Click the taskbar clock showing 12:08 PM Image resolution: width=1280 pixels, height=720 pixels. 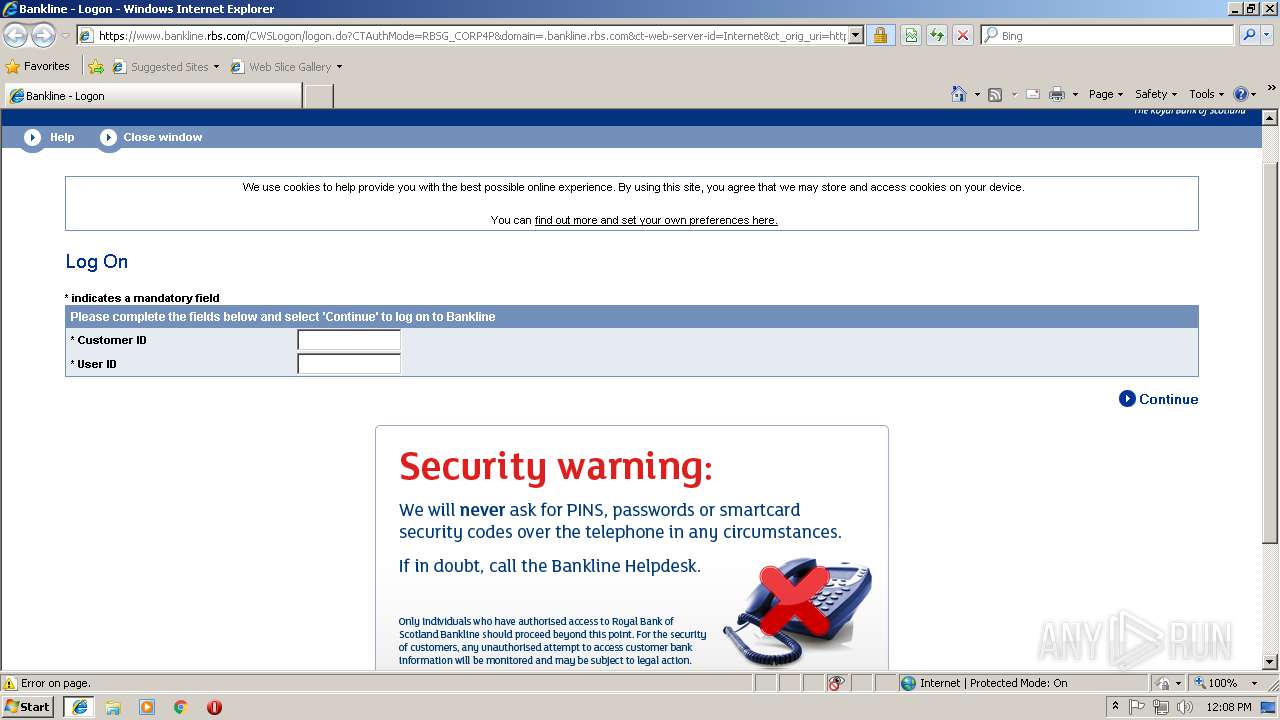[1229, 707]
